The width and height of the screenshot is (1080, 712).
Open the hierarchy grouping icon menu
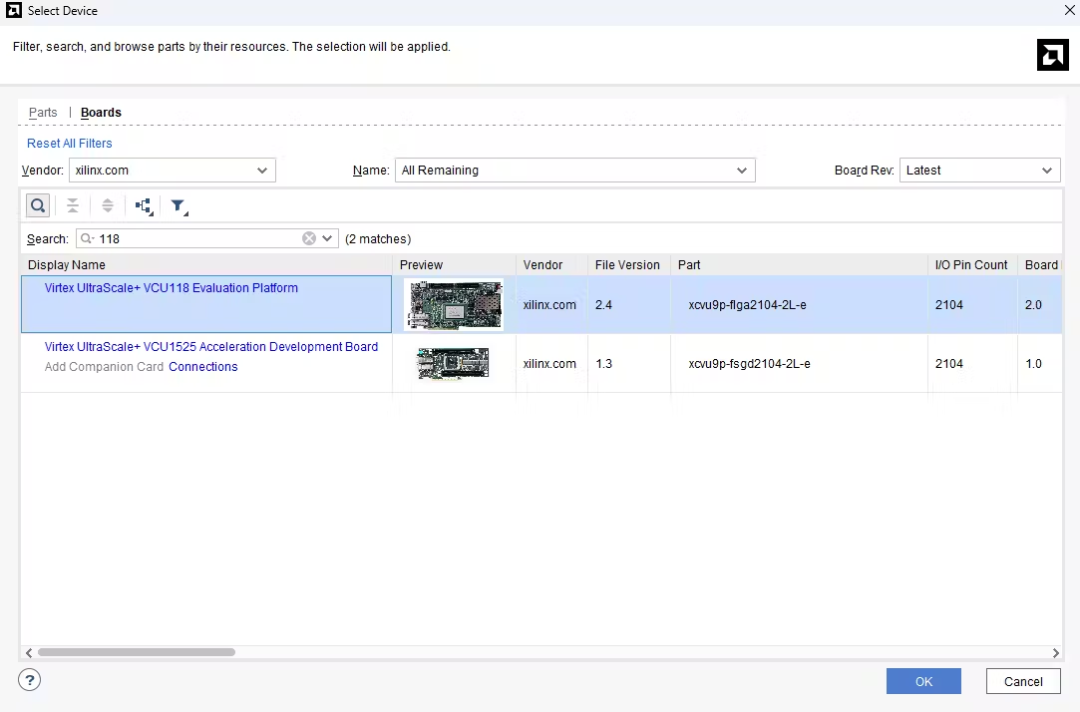point(144,206)
